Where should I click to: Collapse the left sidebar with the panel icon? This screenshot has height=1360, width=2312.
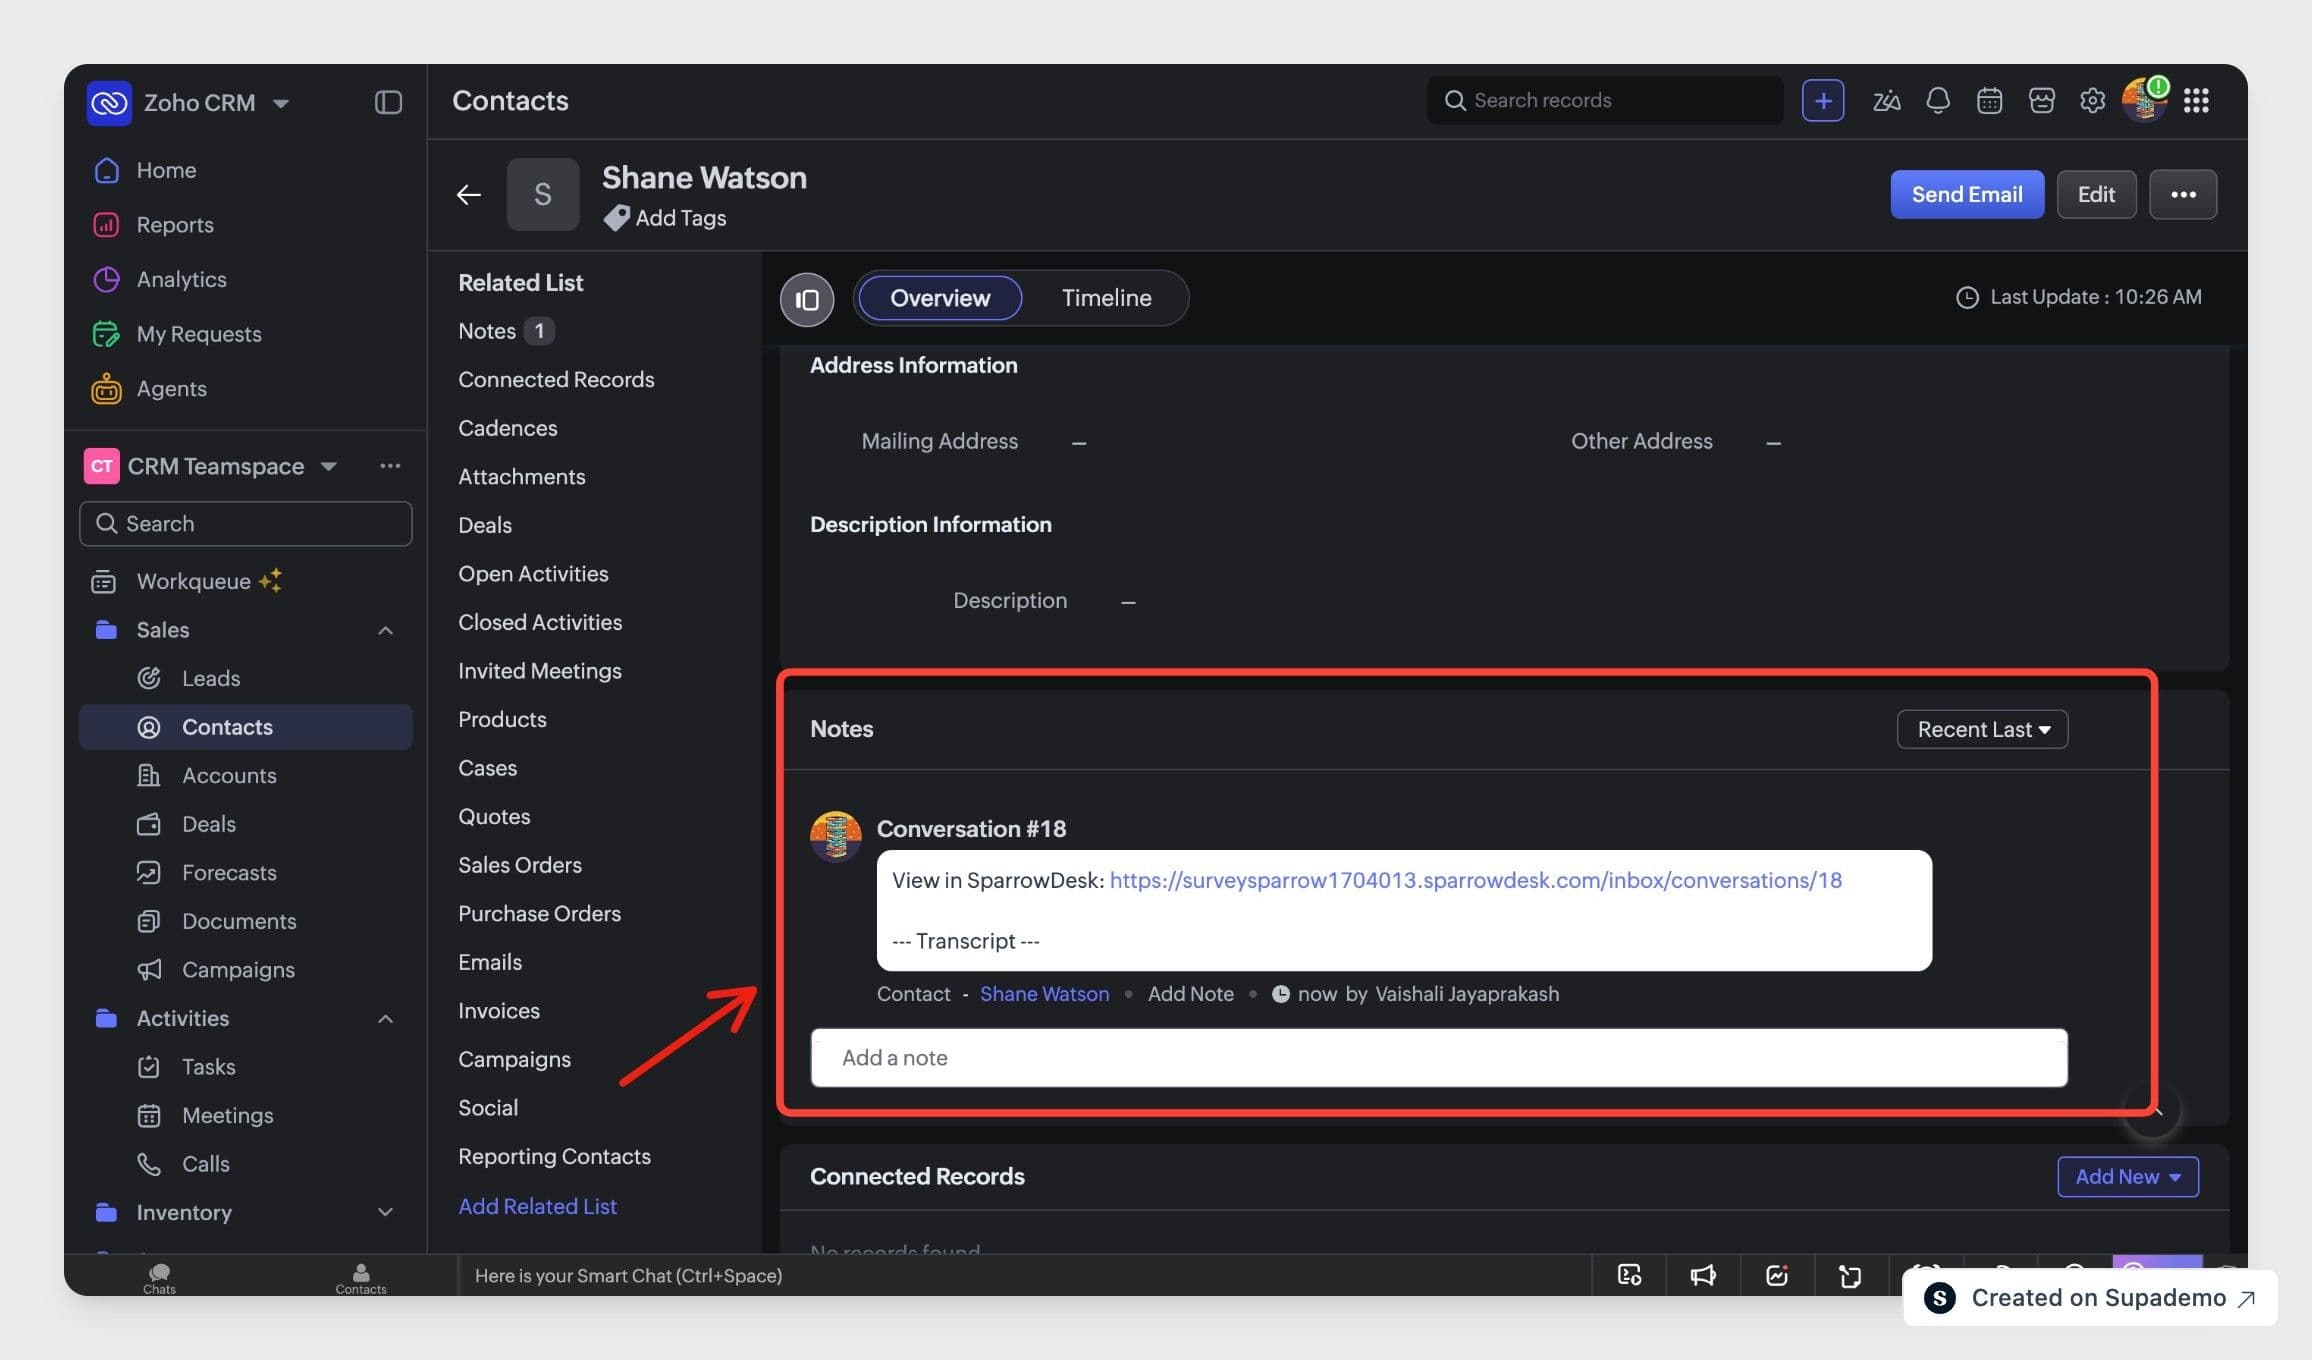388,102
